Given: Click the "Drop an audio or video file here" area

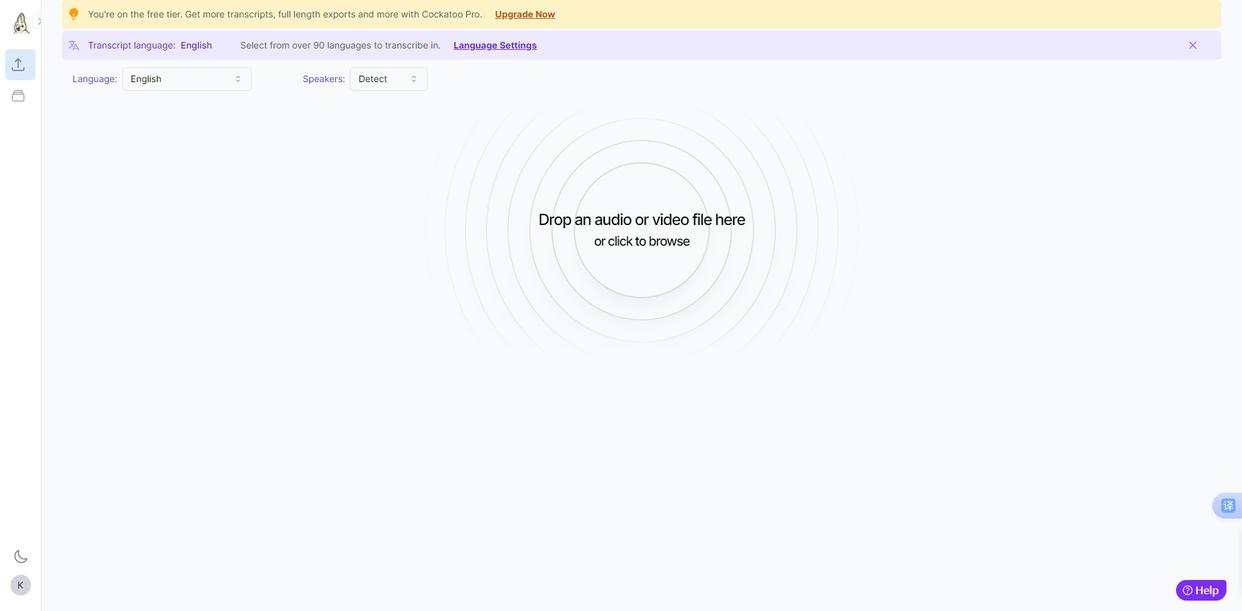Looking at the screenshot, I should point(641,219).
